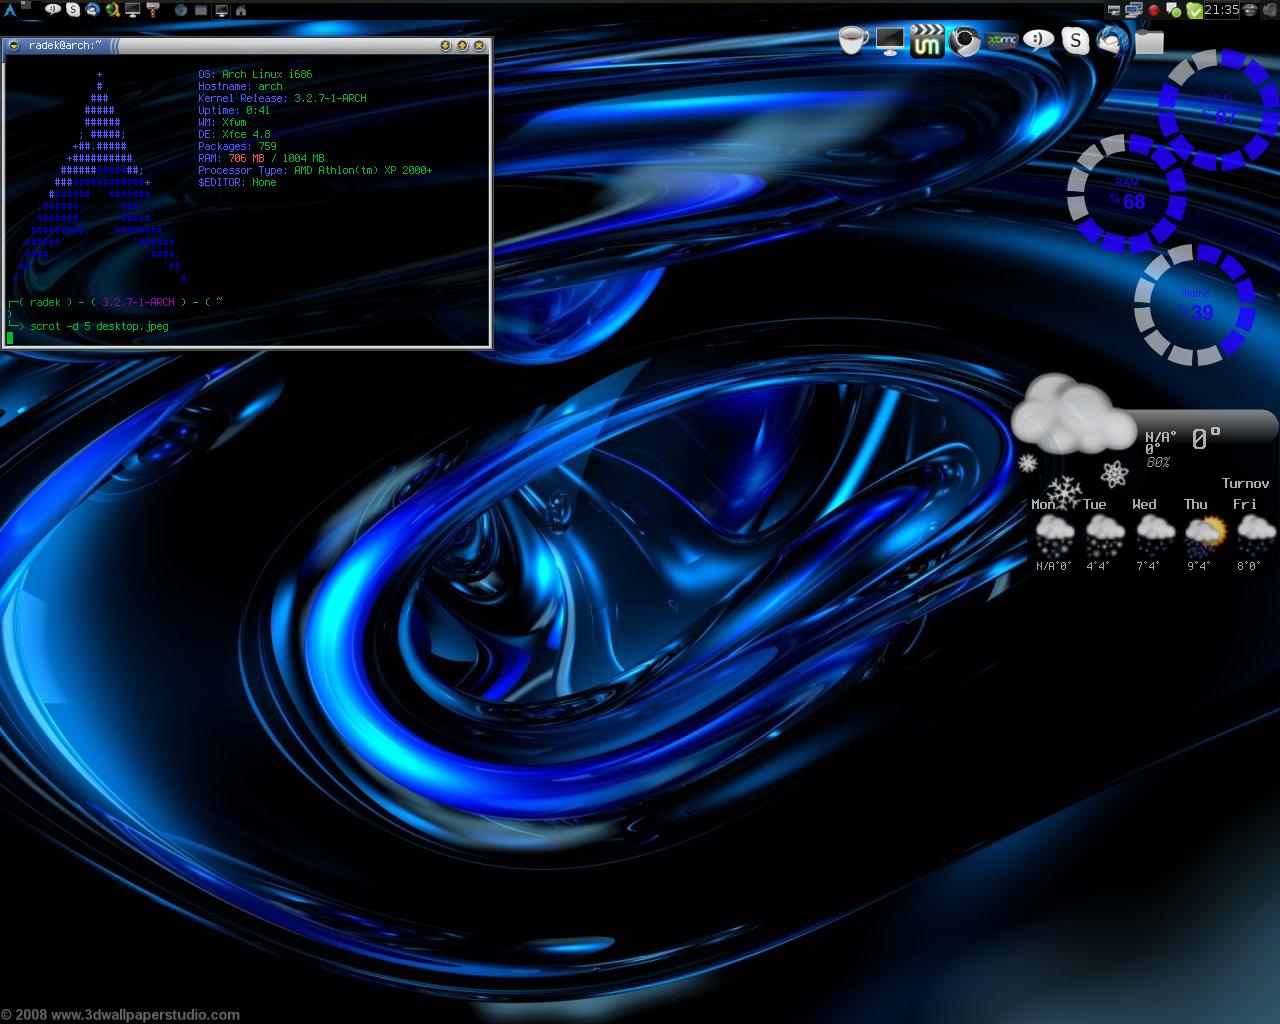The image size is (1280, 1024).
Task: Click the red record dot in the tray
Action: click(x=1154, y=10)
